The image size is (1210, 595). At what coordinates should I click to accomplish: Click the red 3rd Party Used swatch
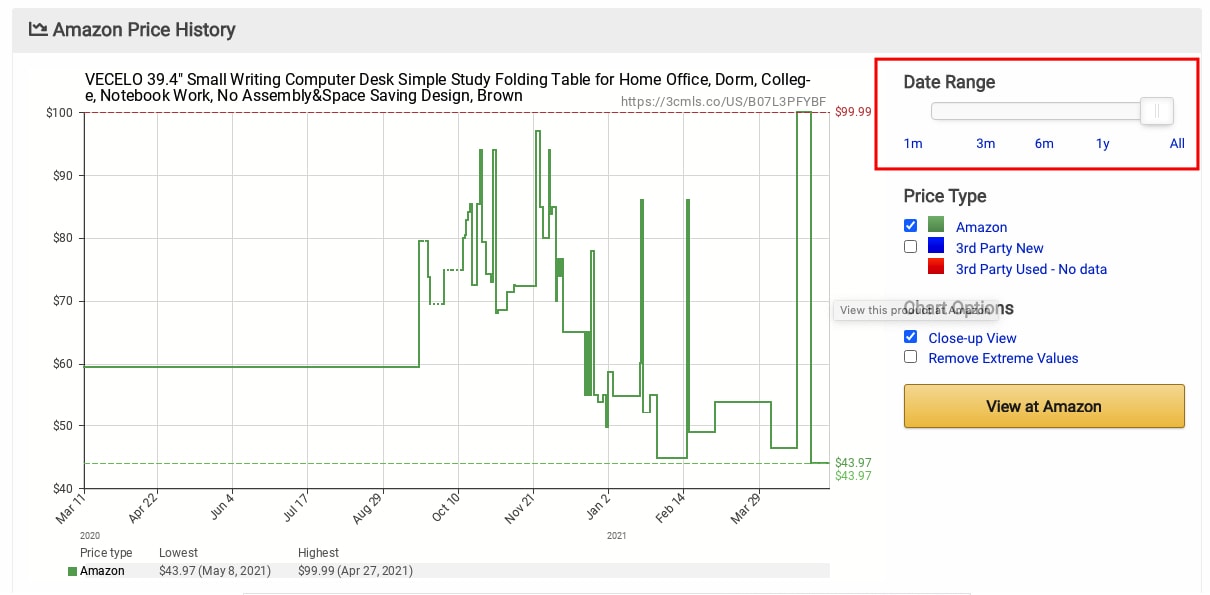click(936, 266)
